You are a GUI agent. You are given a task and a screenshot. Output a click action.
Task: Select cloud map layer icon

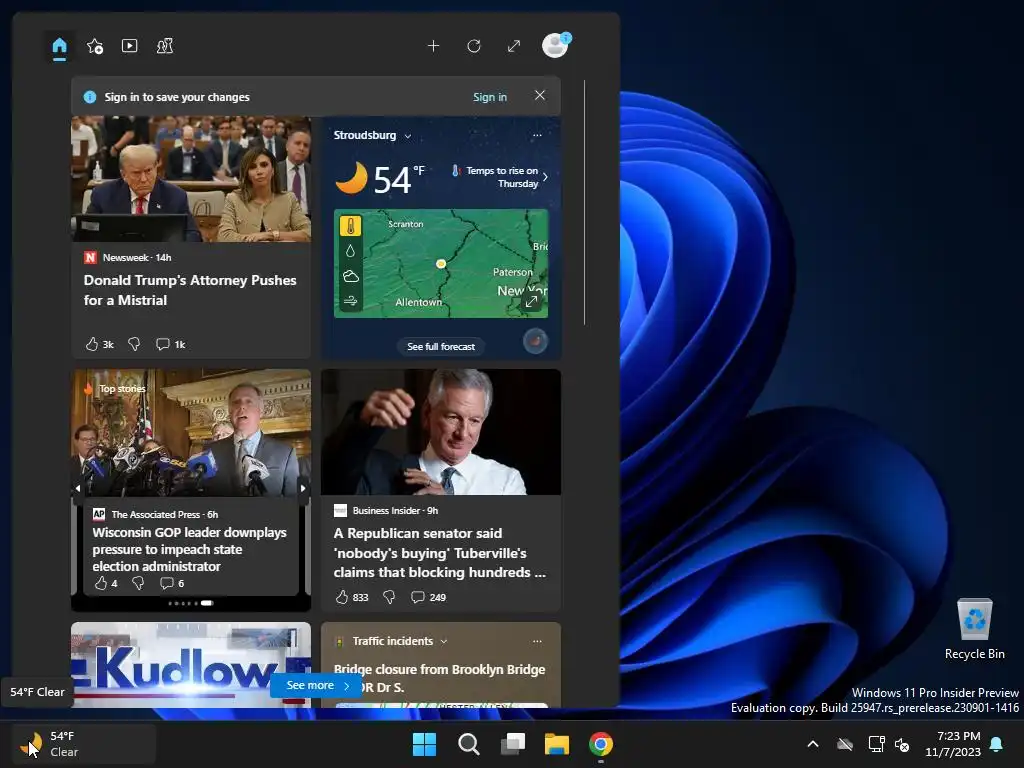(351, 276)
